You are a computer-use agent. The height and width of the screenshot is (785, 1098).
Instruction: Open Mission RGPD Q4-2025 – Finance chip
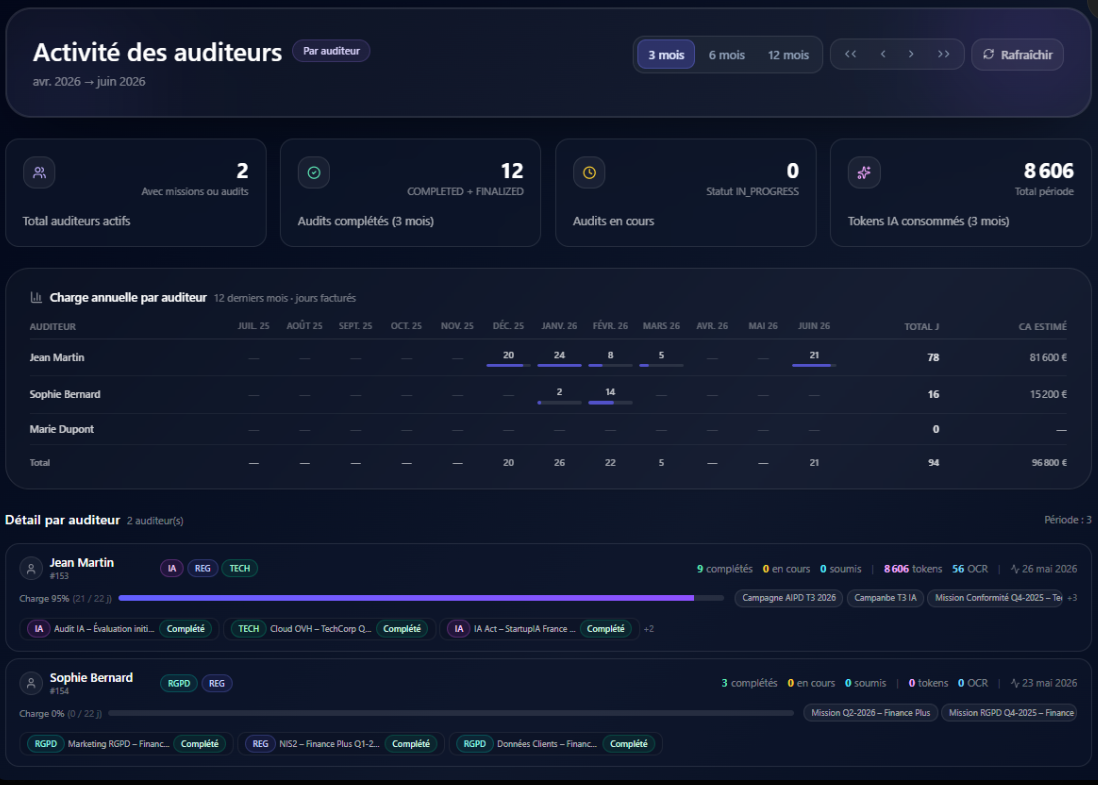1009,713
